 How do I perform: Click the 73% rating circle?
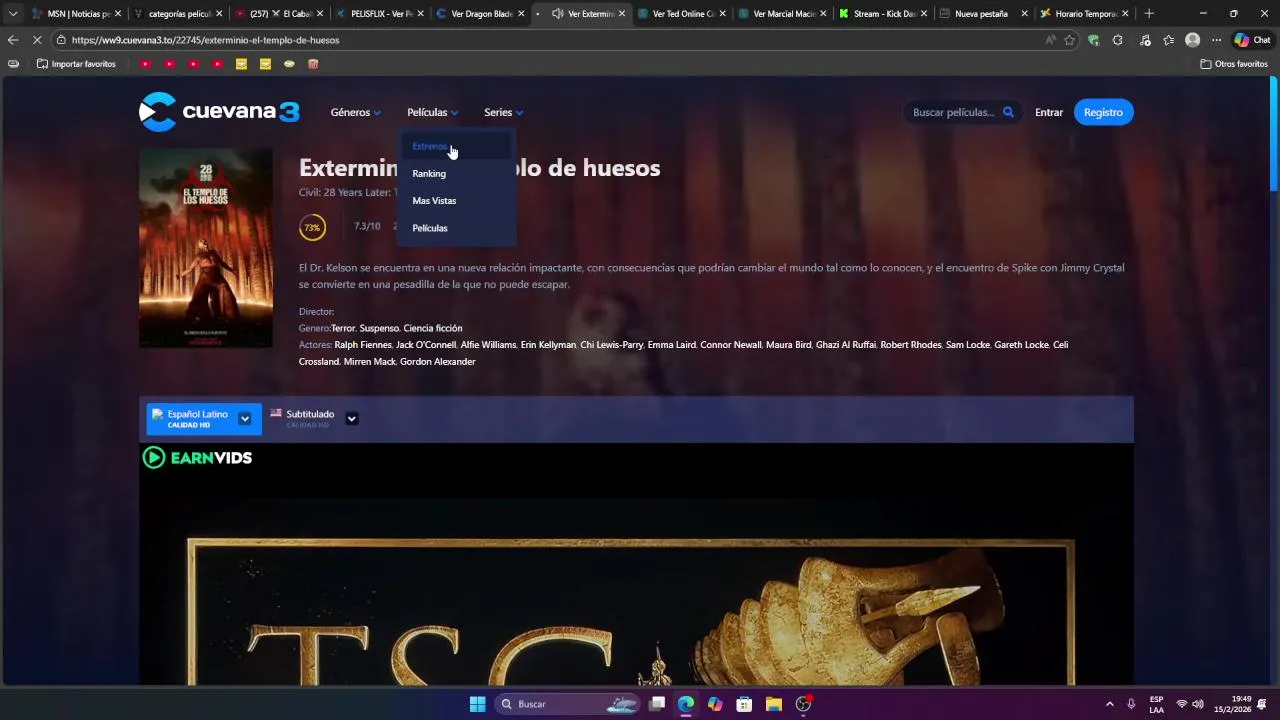click(x=312, y=228)
